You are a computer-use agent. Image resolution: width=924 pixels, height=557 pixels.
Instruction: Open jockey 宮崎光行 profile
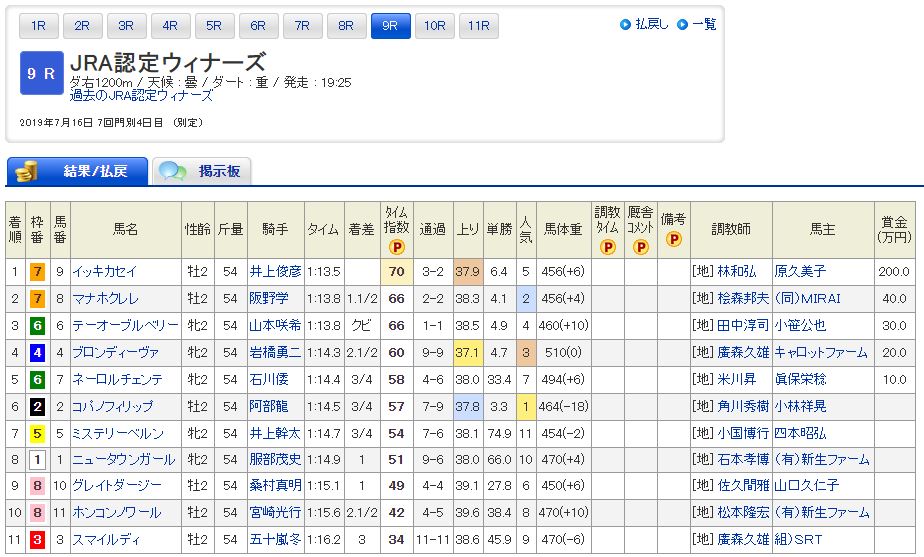pyautogui.click(x=275, y=513)
